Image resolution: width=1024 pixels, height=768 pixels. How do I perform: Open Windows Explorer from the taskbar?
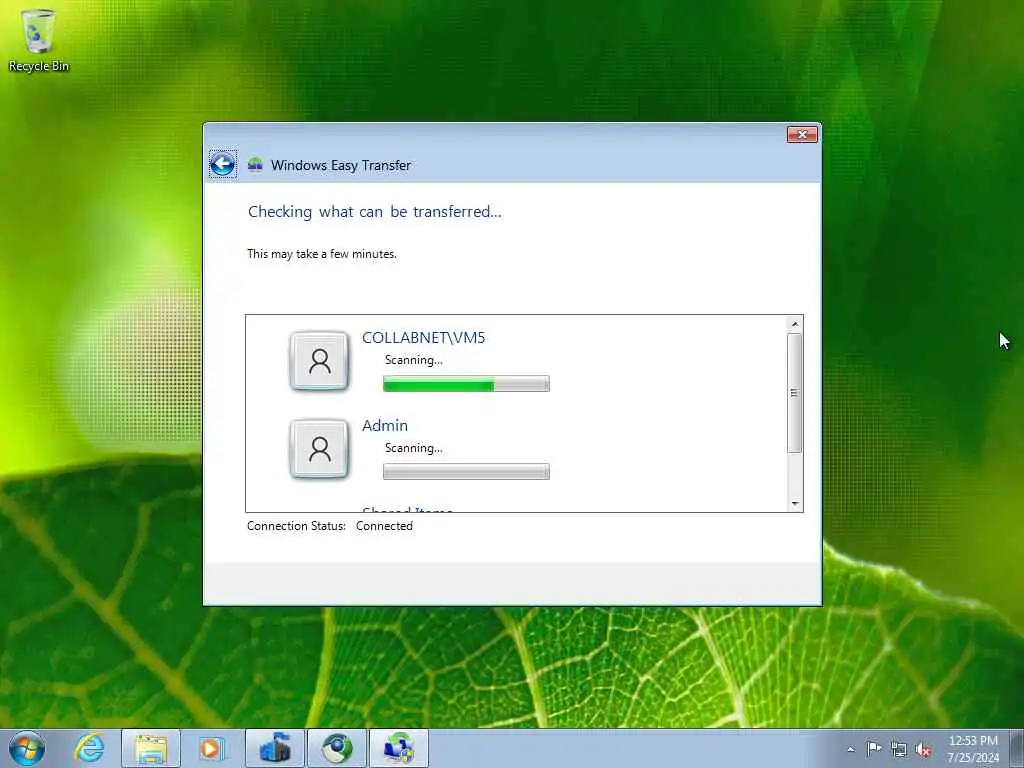coord(151,748)
